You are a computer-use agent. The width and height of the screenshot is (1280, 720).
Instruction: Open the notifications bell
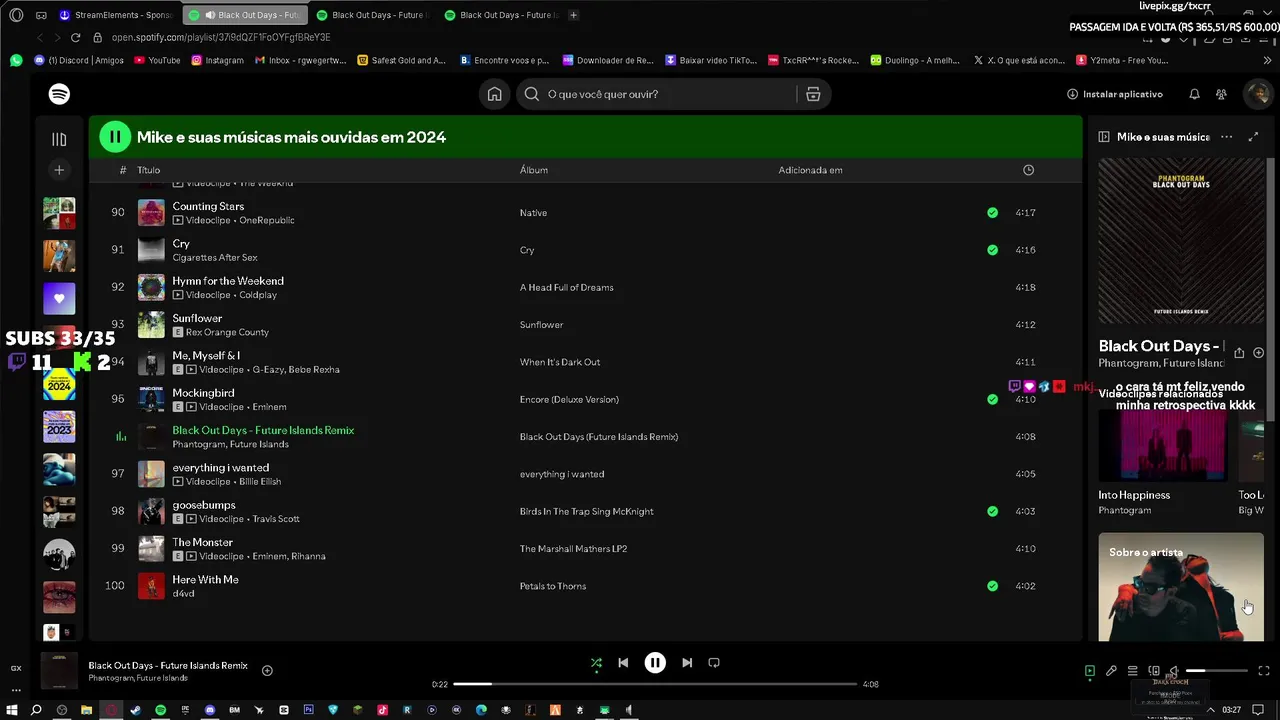click(x=1194, y=94)
